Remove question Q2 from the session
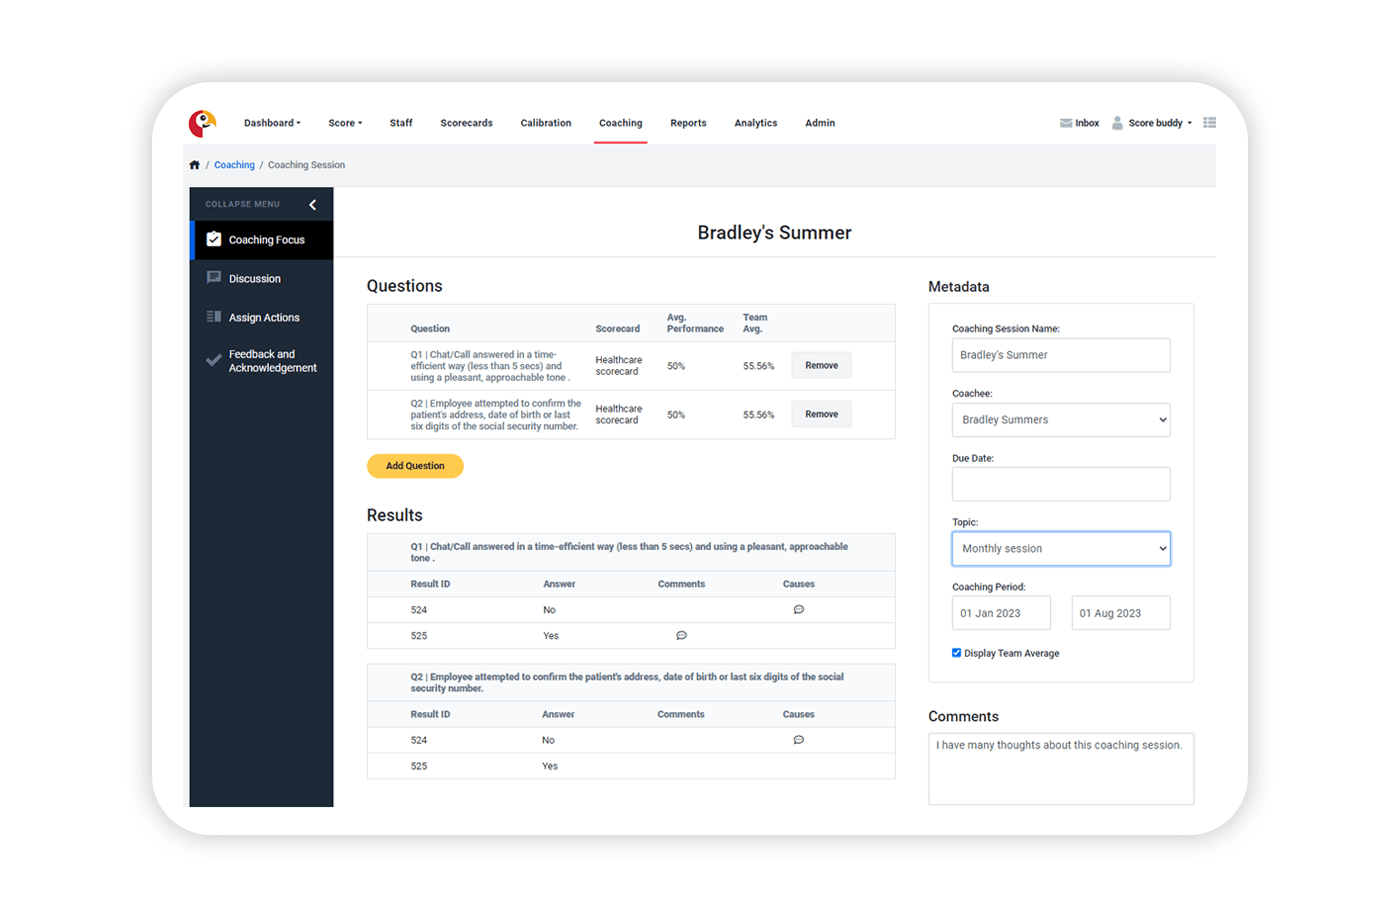This screenshot has height=917, width=1399. (820, 413)
